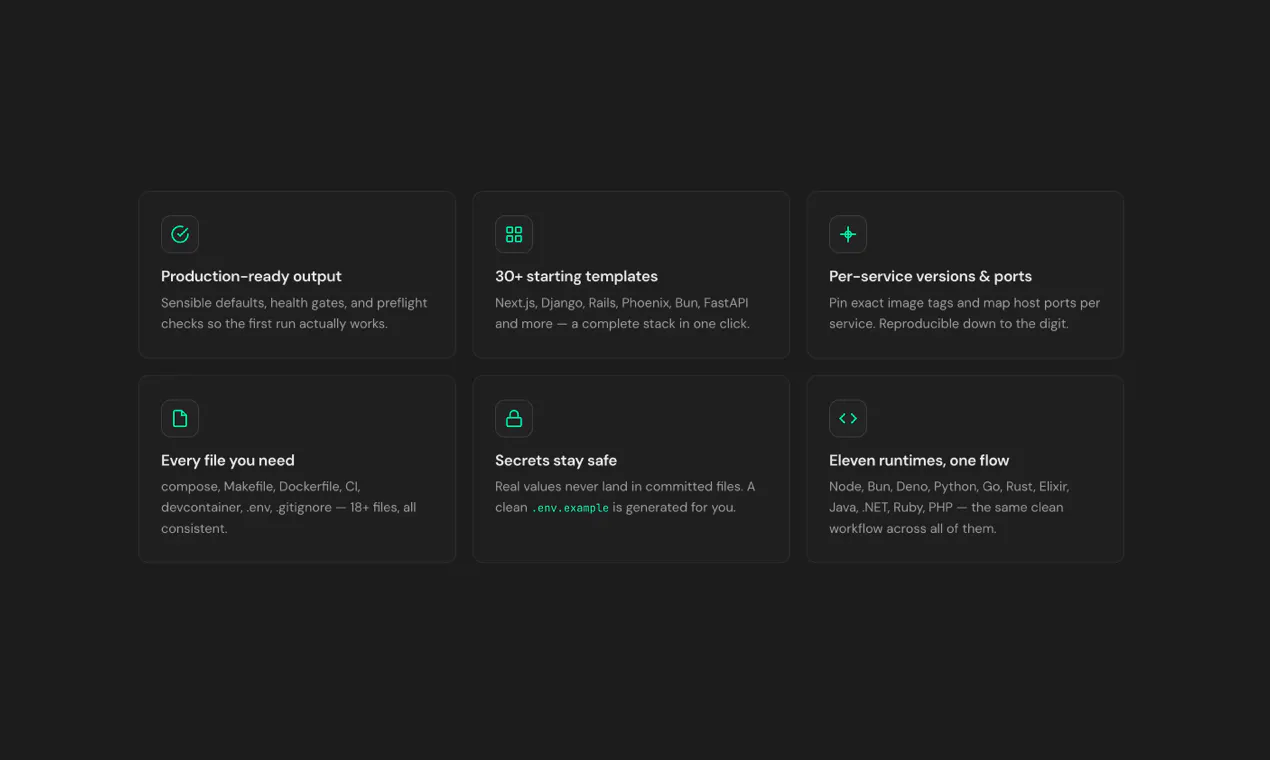1270x760 pixels.
Task: Select the Production-ready output heading
Action: [251, 276]
